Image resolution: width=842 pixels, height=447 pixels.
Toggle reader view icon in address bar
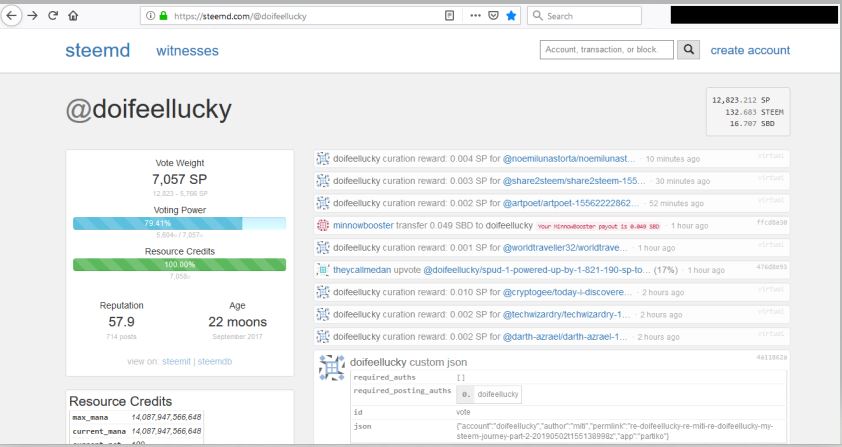(x=449, y=16)
